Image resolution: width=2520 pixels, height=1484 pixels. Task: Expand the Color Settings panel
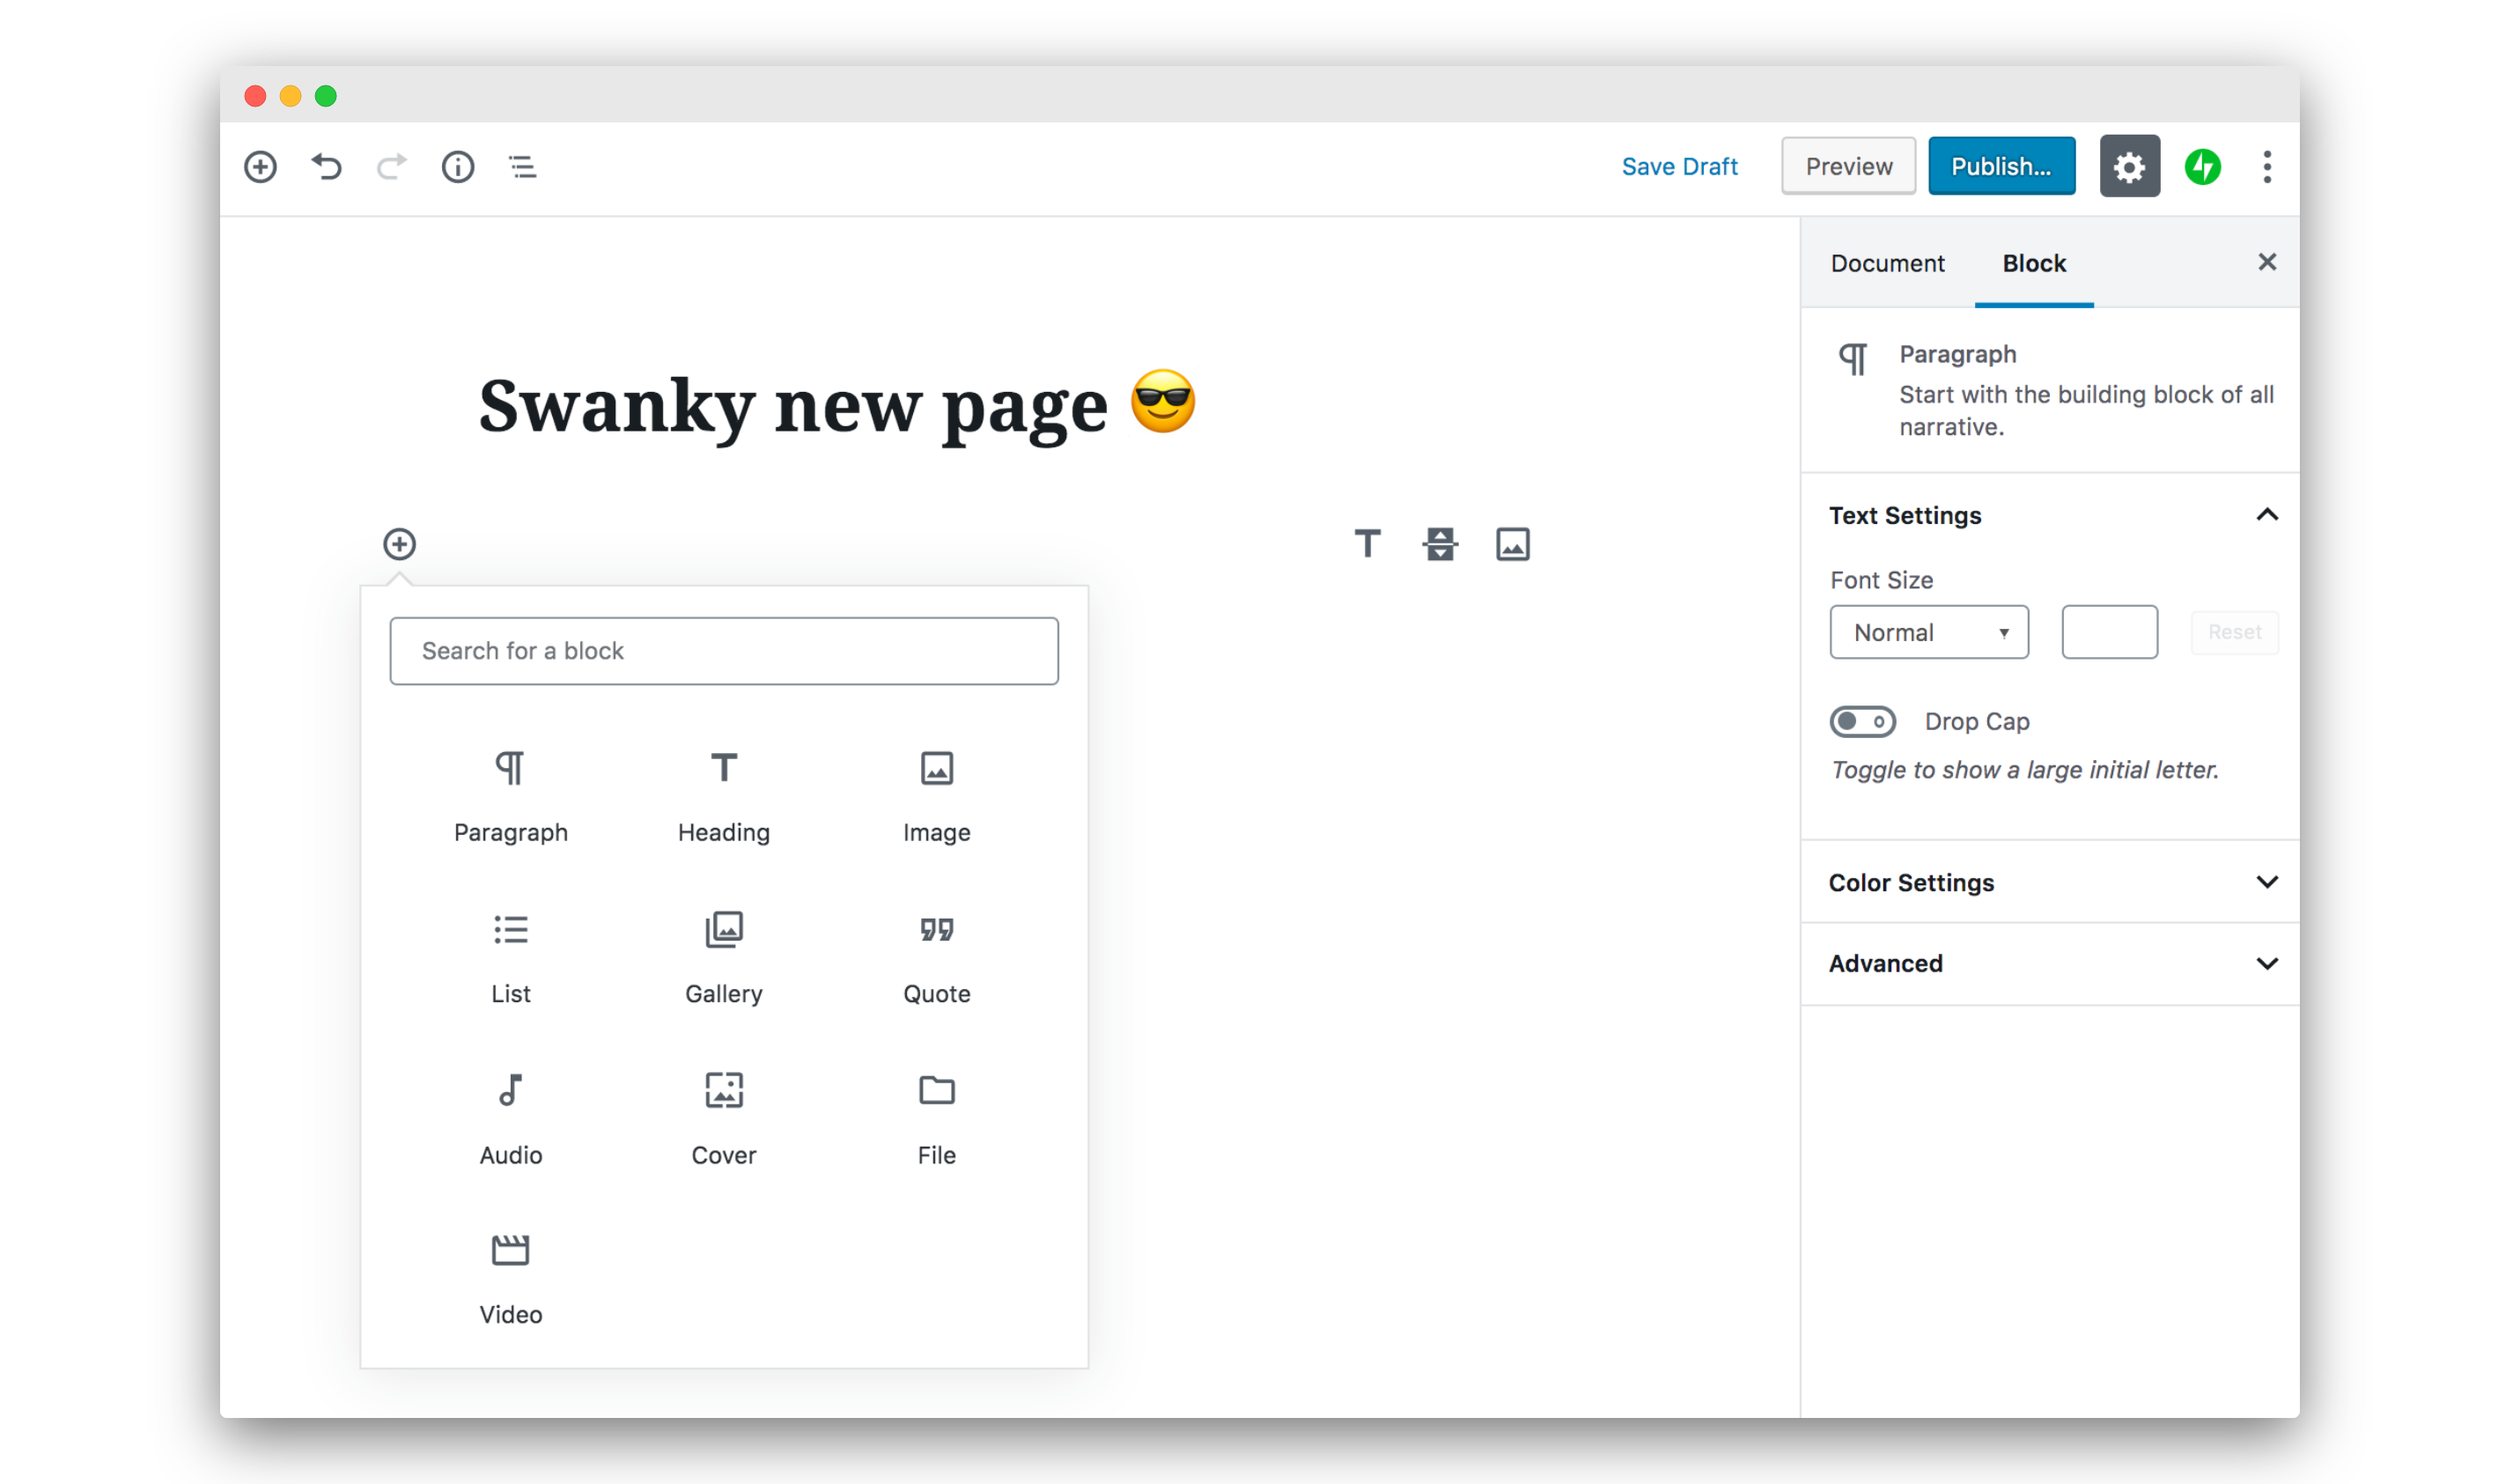coord(2050,882)
